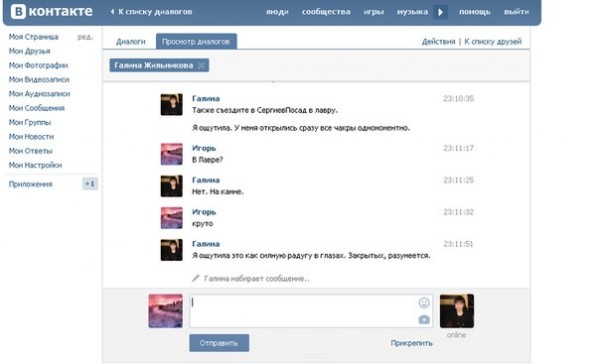Click the Прикрепить attach link
600x364 pixels.
(x=411, y=343)
